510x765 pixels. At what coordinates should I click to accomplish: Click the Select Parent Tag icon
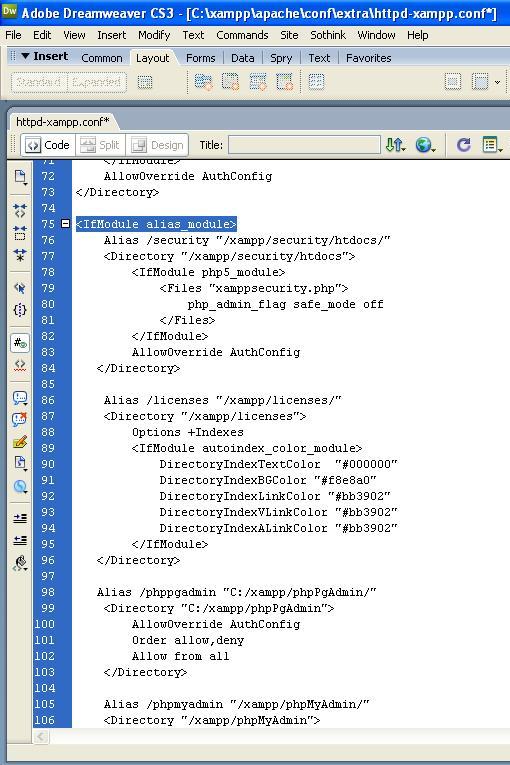(20, 288)
